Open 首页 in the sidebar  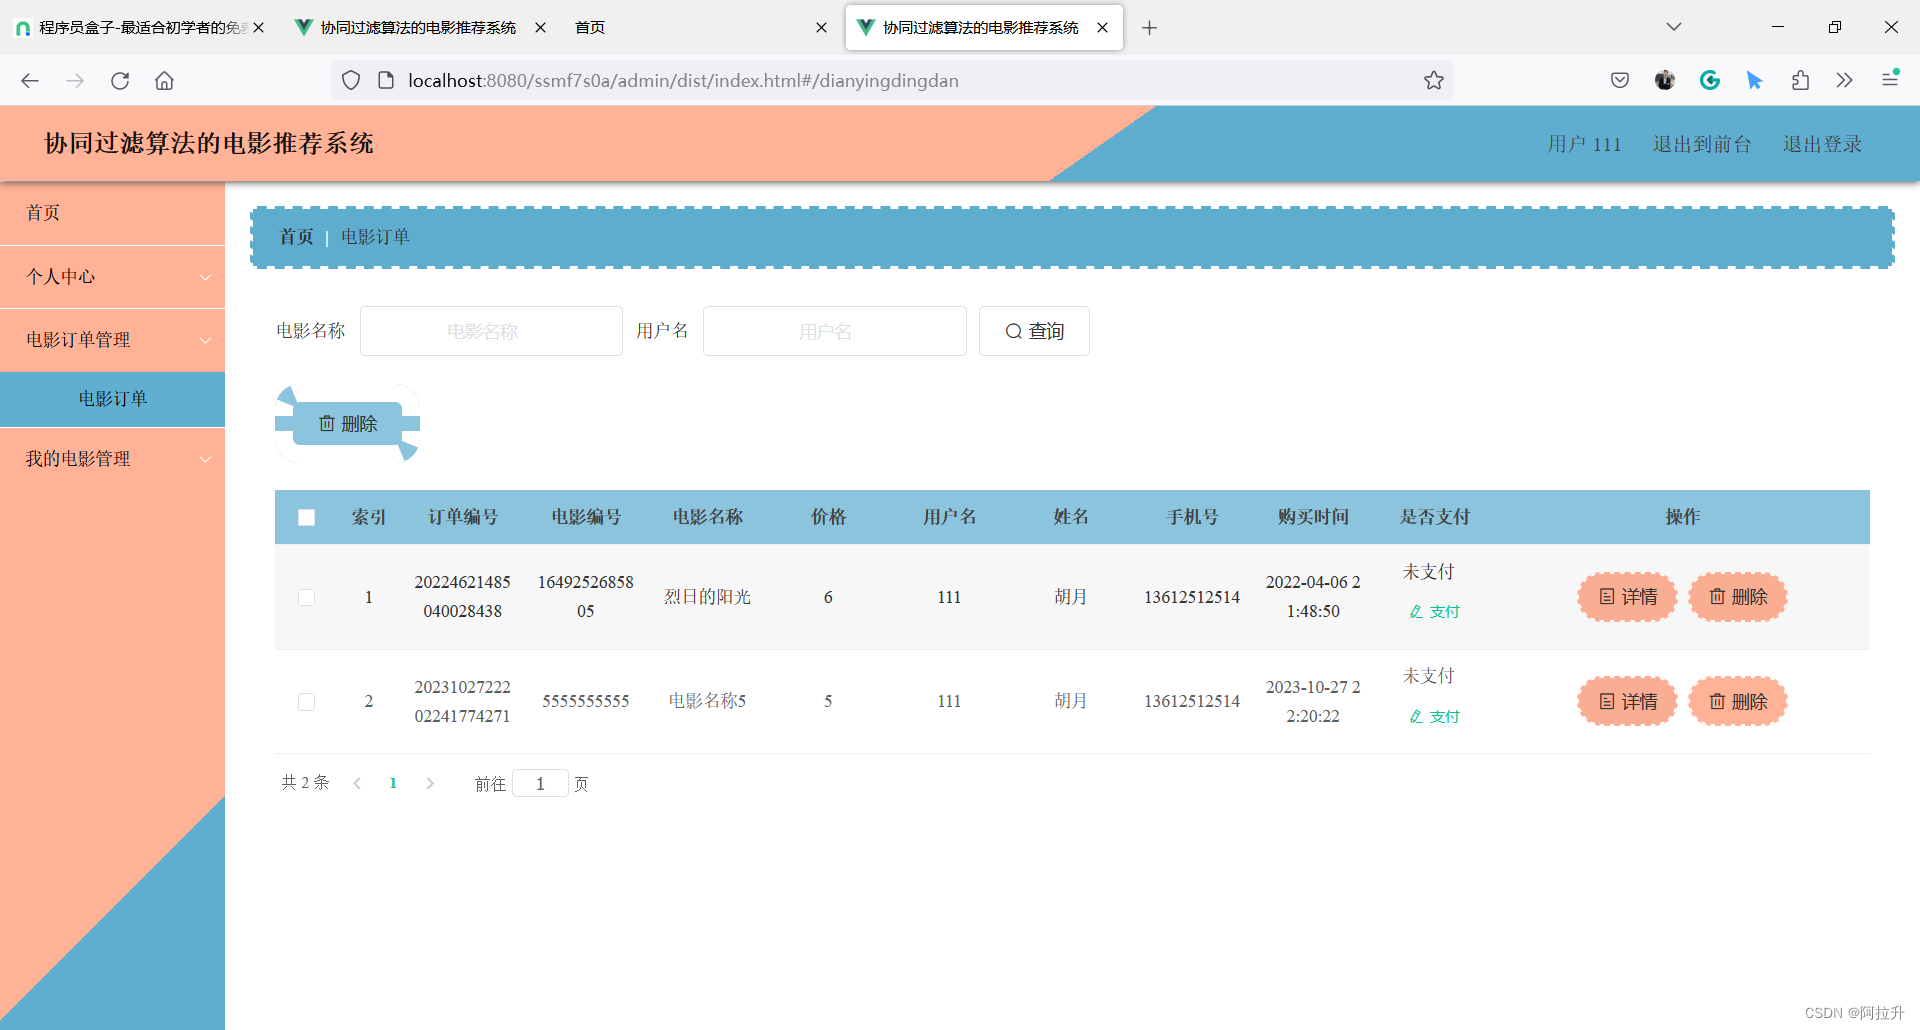coord(112,213)
